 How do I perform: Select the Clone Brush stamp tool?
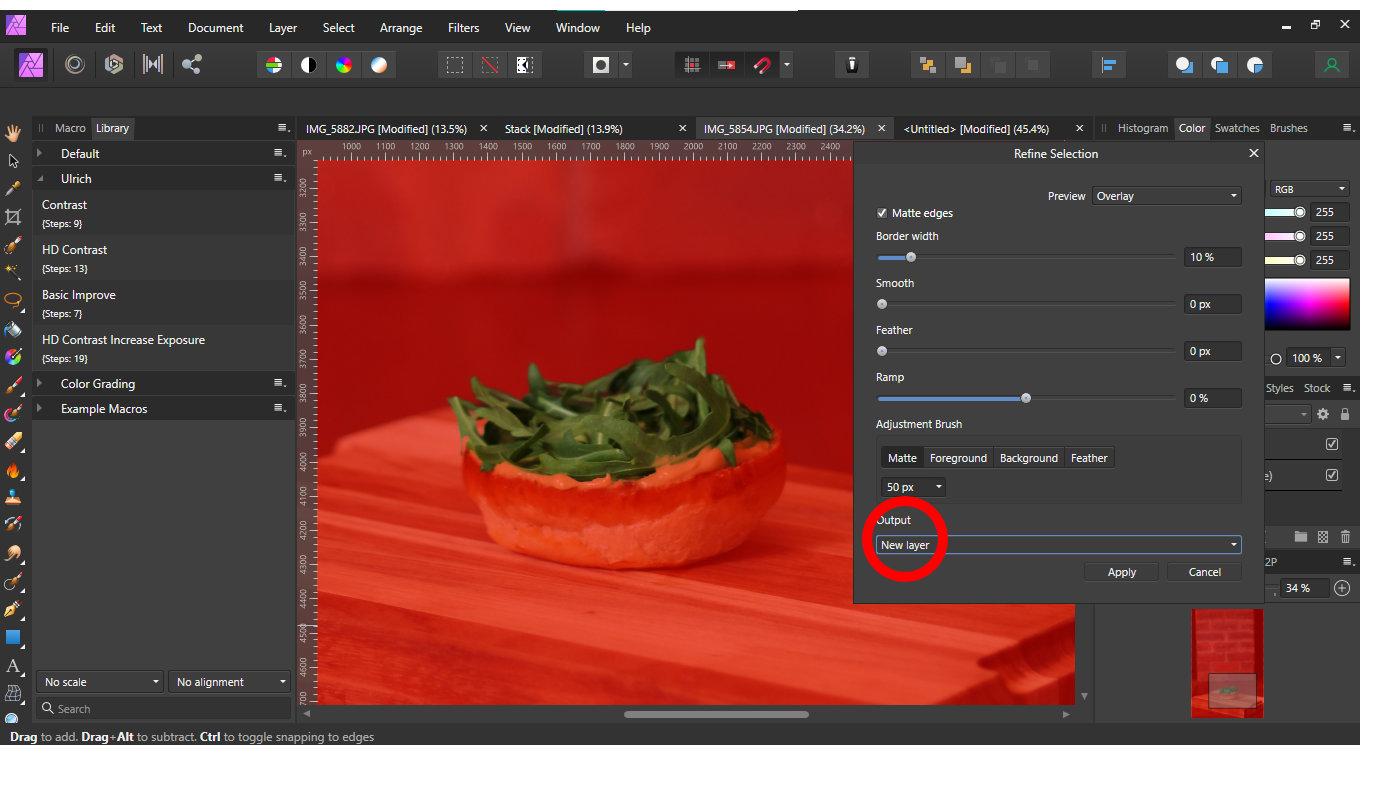pos(13,497)
